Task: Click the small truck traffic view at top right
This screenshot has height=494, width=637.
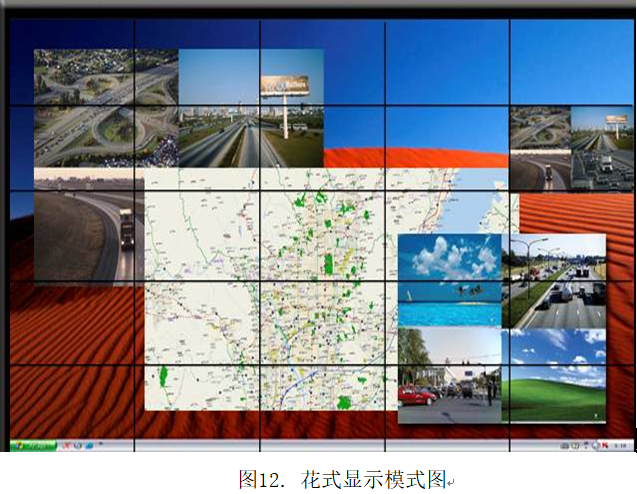Action: (x=601, y=148)
